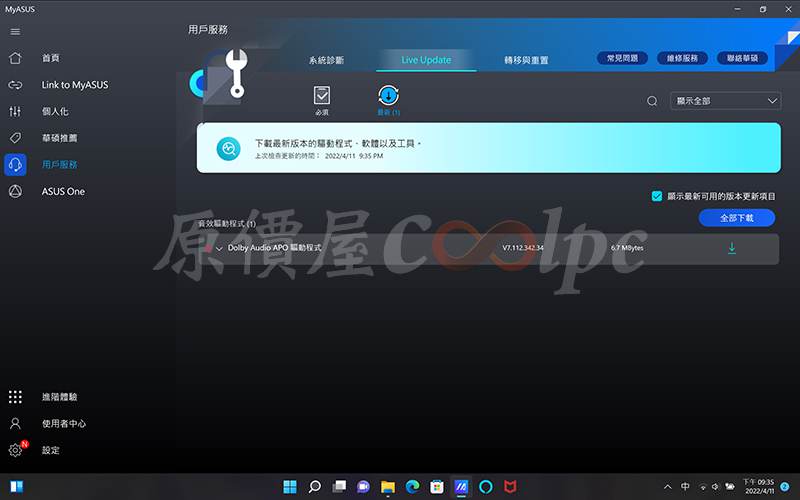
Task: Open the Widgets button on taskbar
Action: 16,487
